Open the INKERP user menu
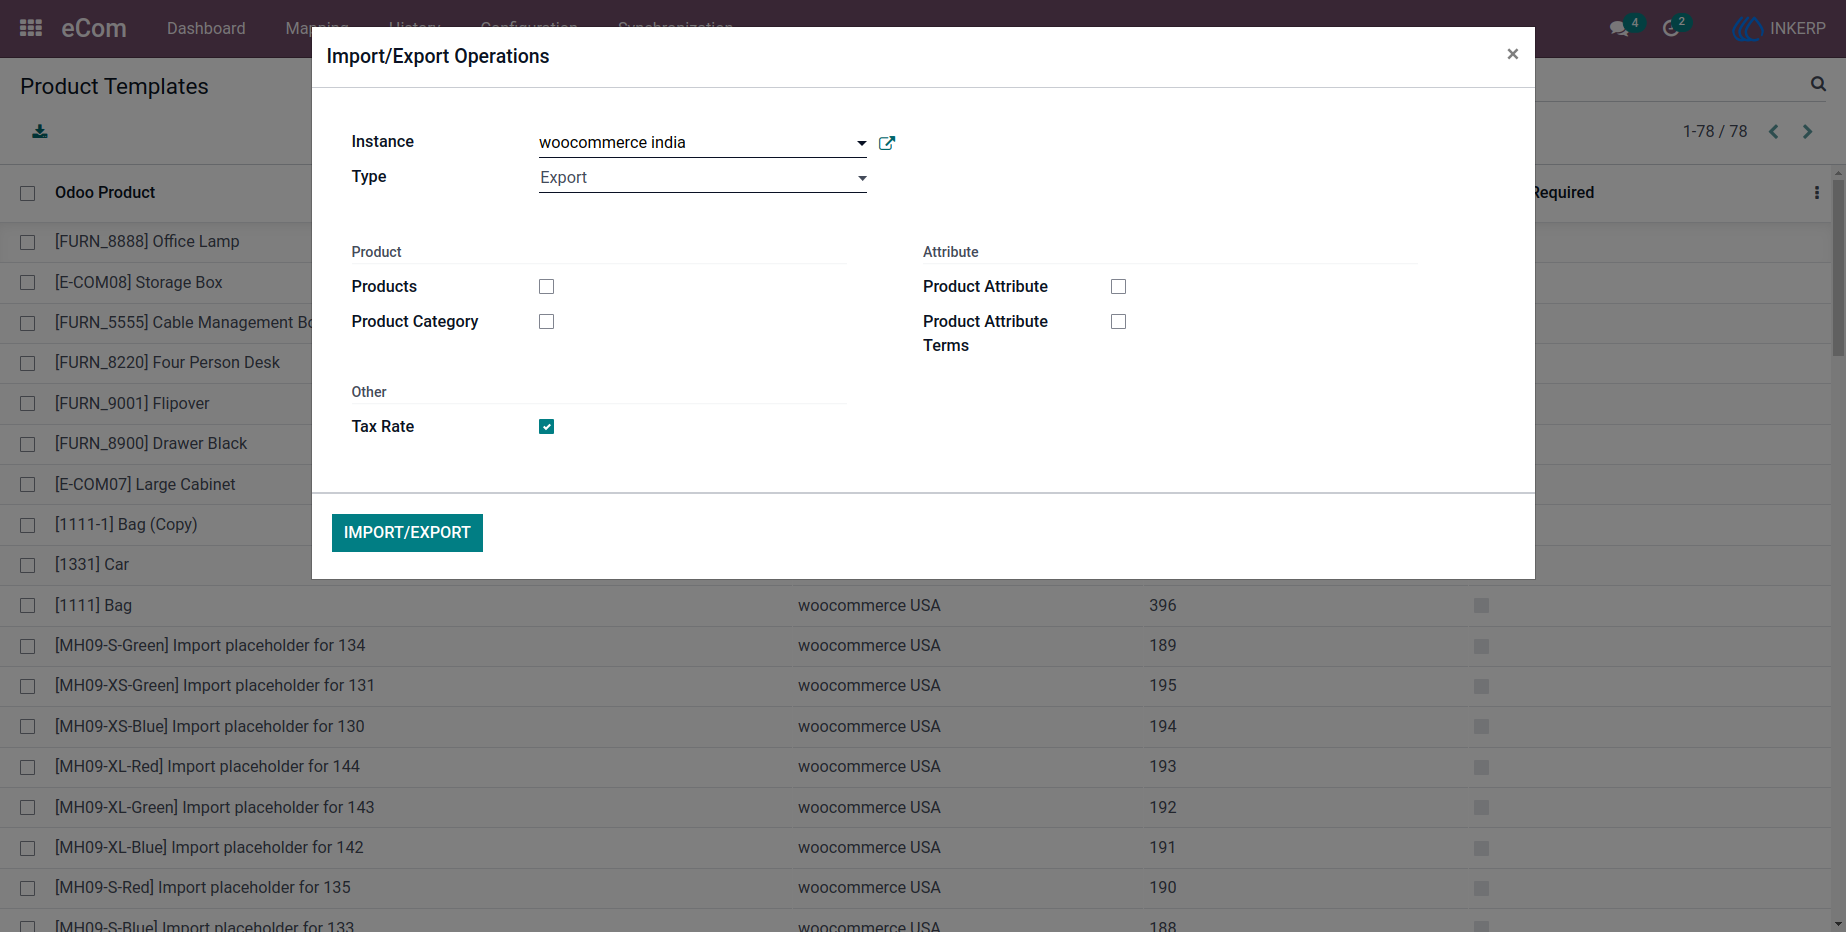 click(1780, 28)
